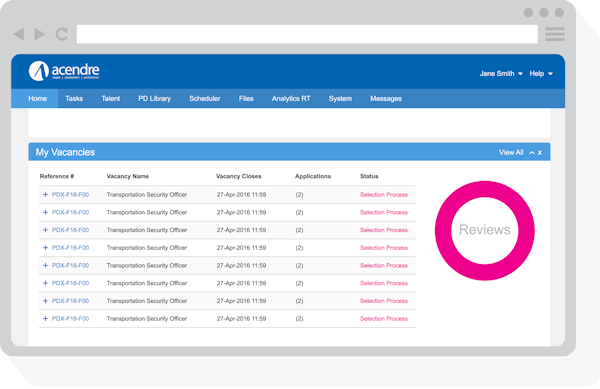
Task: Open the first PDX-F16-F00 reference link
Action: pos(70,194)
